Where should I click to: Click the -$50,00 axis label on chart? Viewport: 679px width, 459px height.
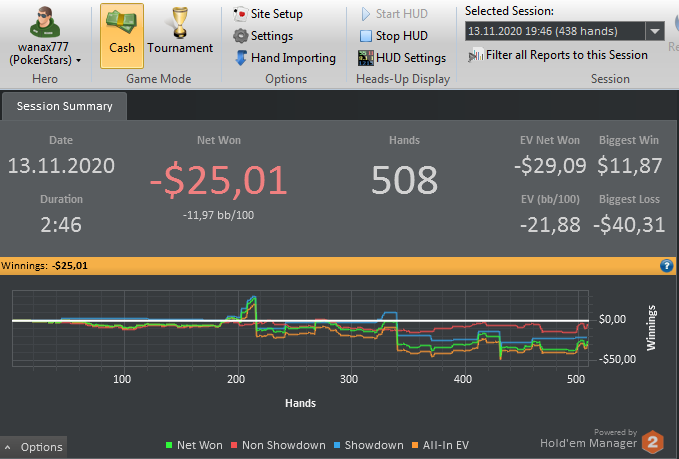point(618,359)
